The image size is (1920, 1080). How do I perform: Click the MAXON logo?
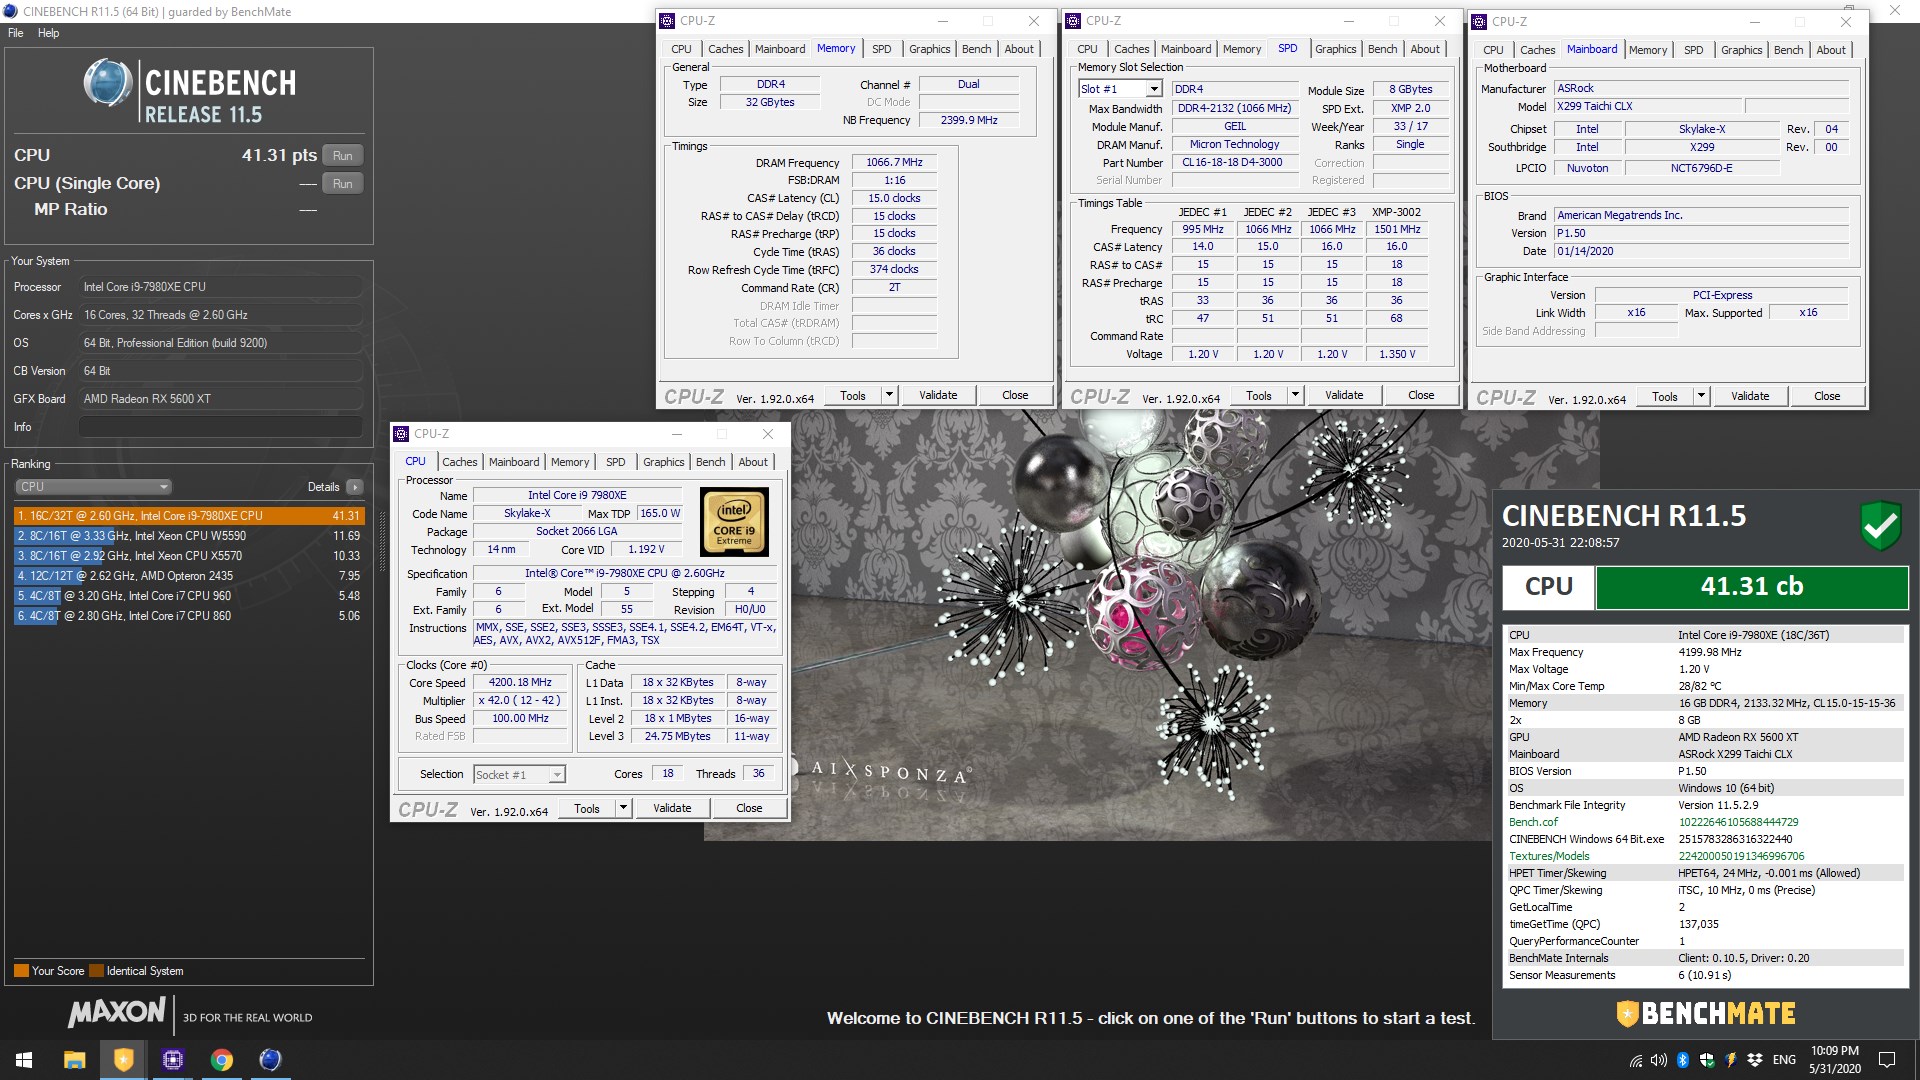116,1013
